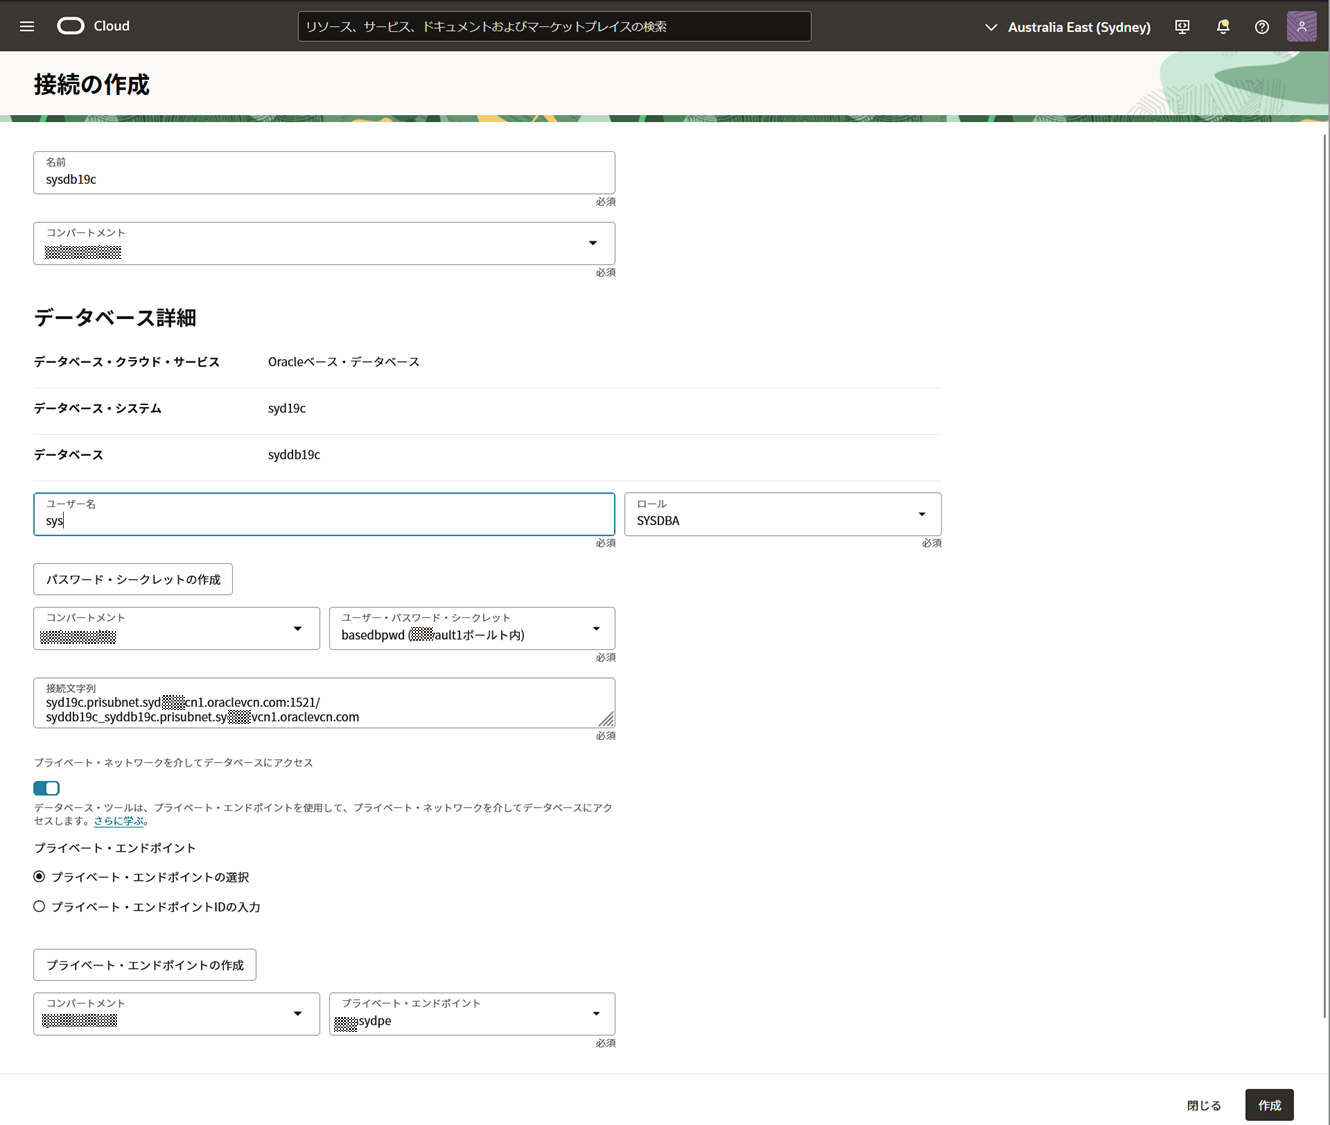This screenshot has width=1330, height=1125.
Task: Open the help question mark icon
Action: [1262, 27]
